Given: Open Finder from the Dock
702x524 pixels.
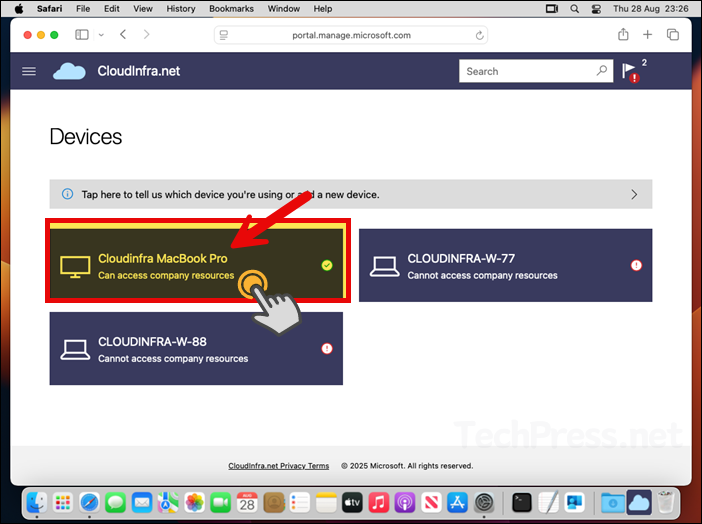Looking at the screenshot, I should click(x=37, y=503).
